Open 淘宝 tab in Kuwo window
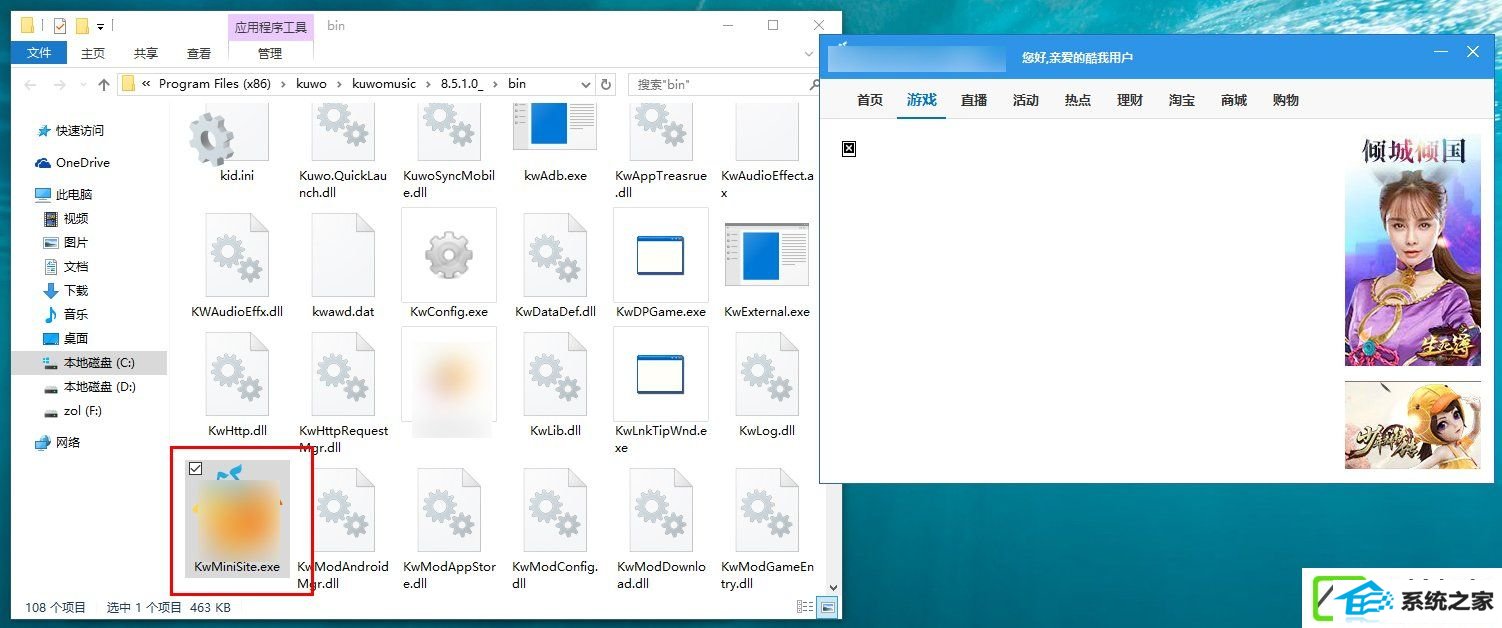This screenshot has height=628, width=1502. pos(1182,100)
